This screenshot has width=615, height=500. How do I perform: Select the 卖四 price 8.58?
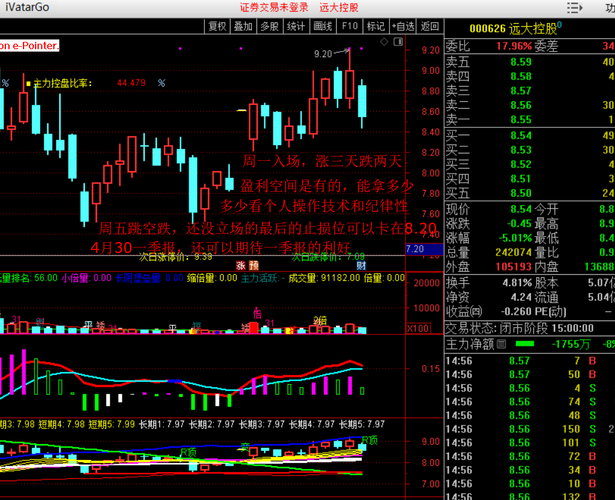pos(521,76)
